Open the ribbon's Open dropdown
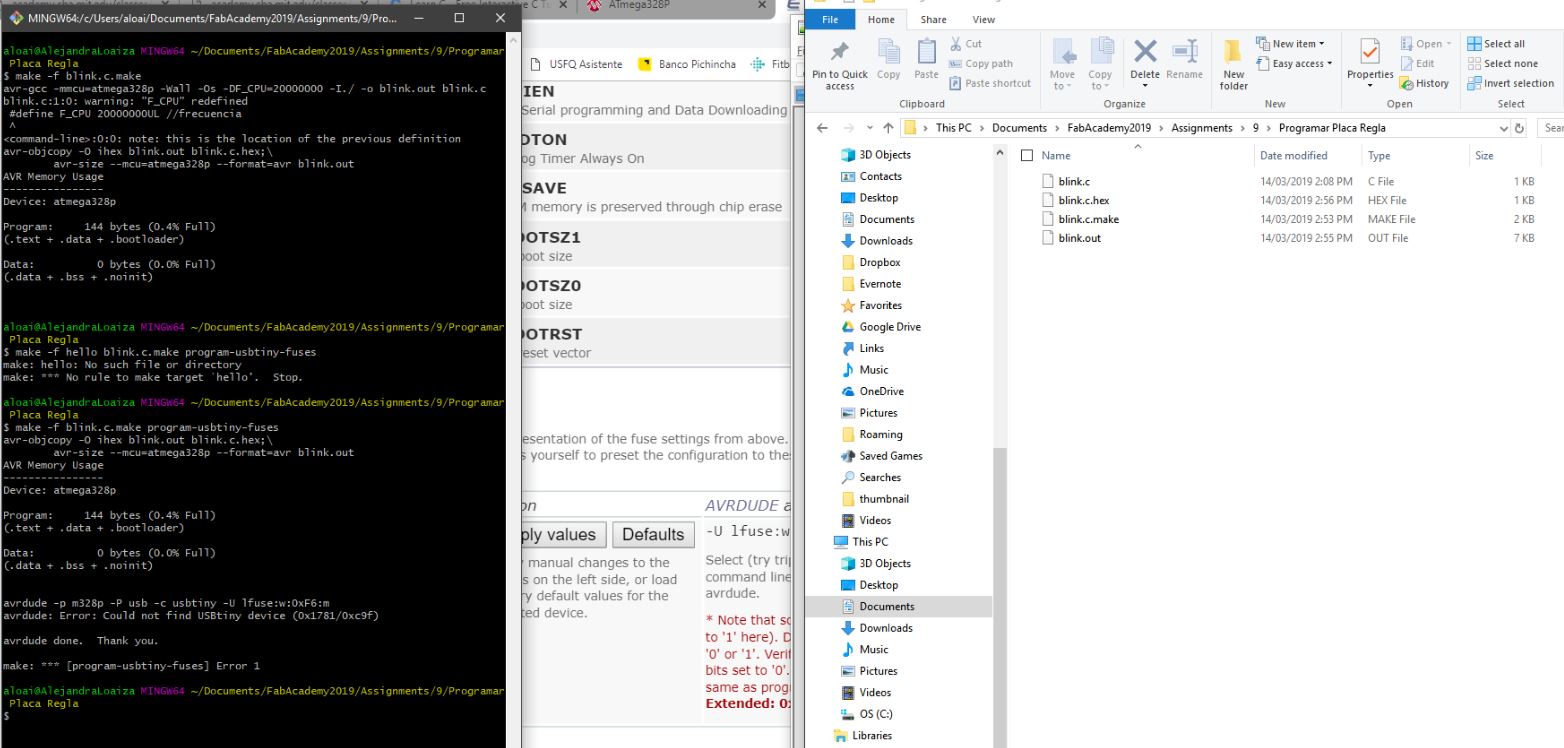Viewport: 1564px width, 748px height. [x=1426, y=44]
